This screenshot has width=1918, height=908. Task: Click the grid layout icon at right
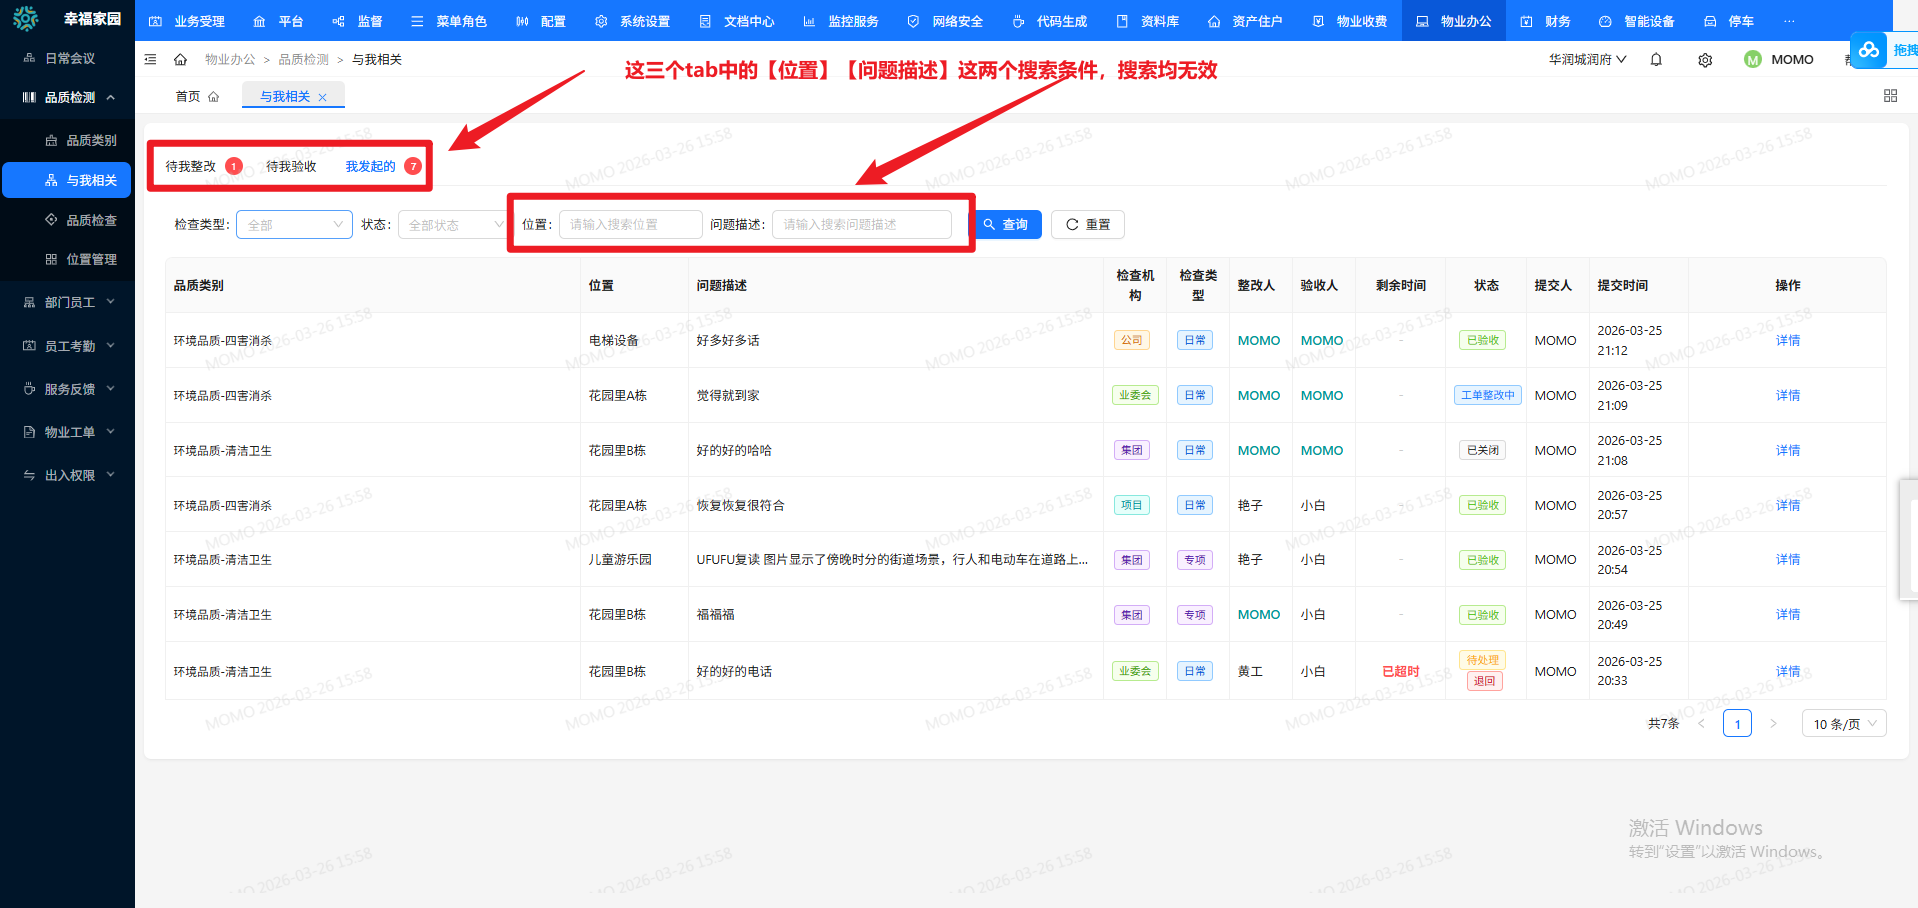[x=1890, y=96]
